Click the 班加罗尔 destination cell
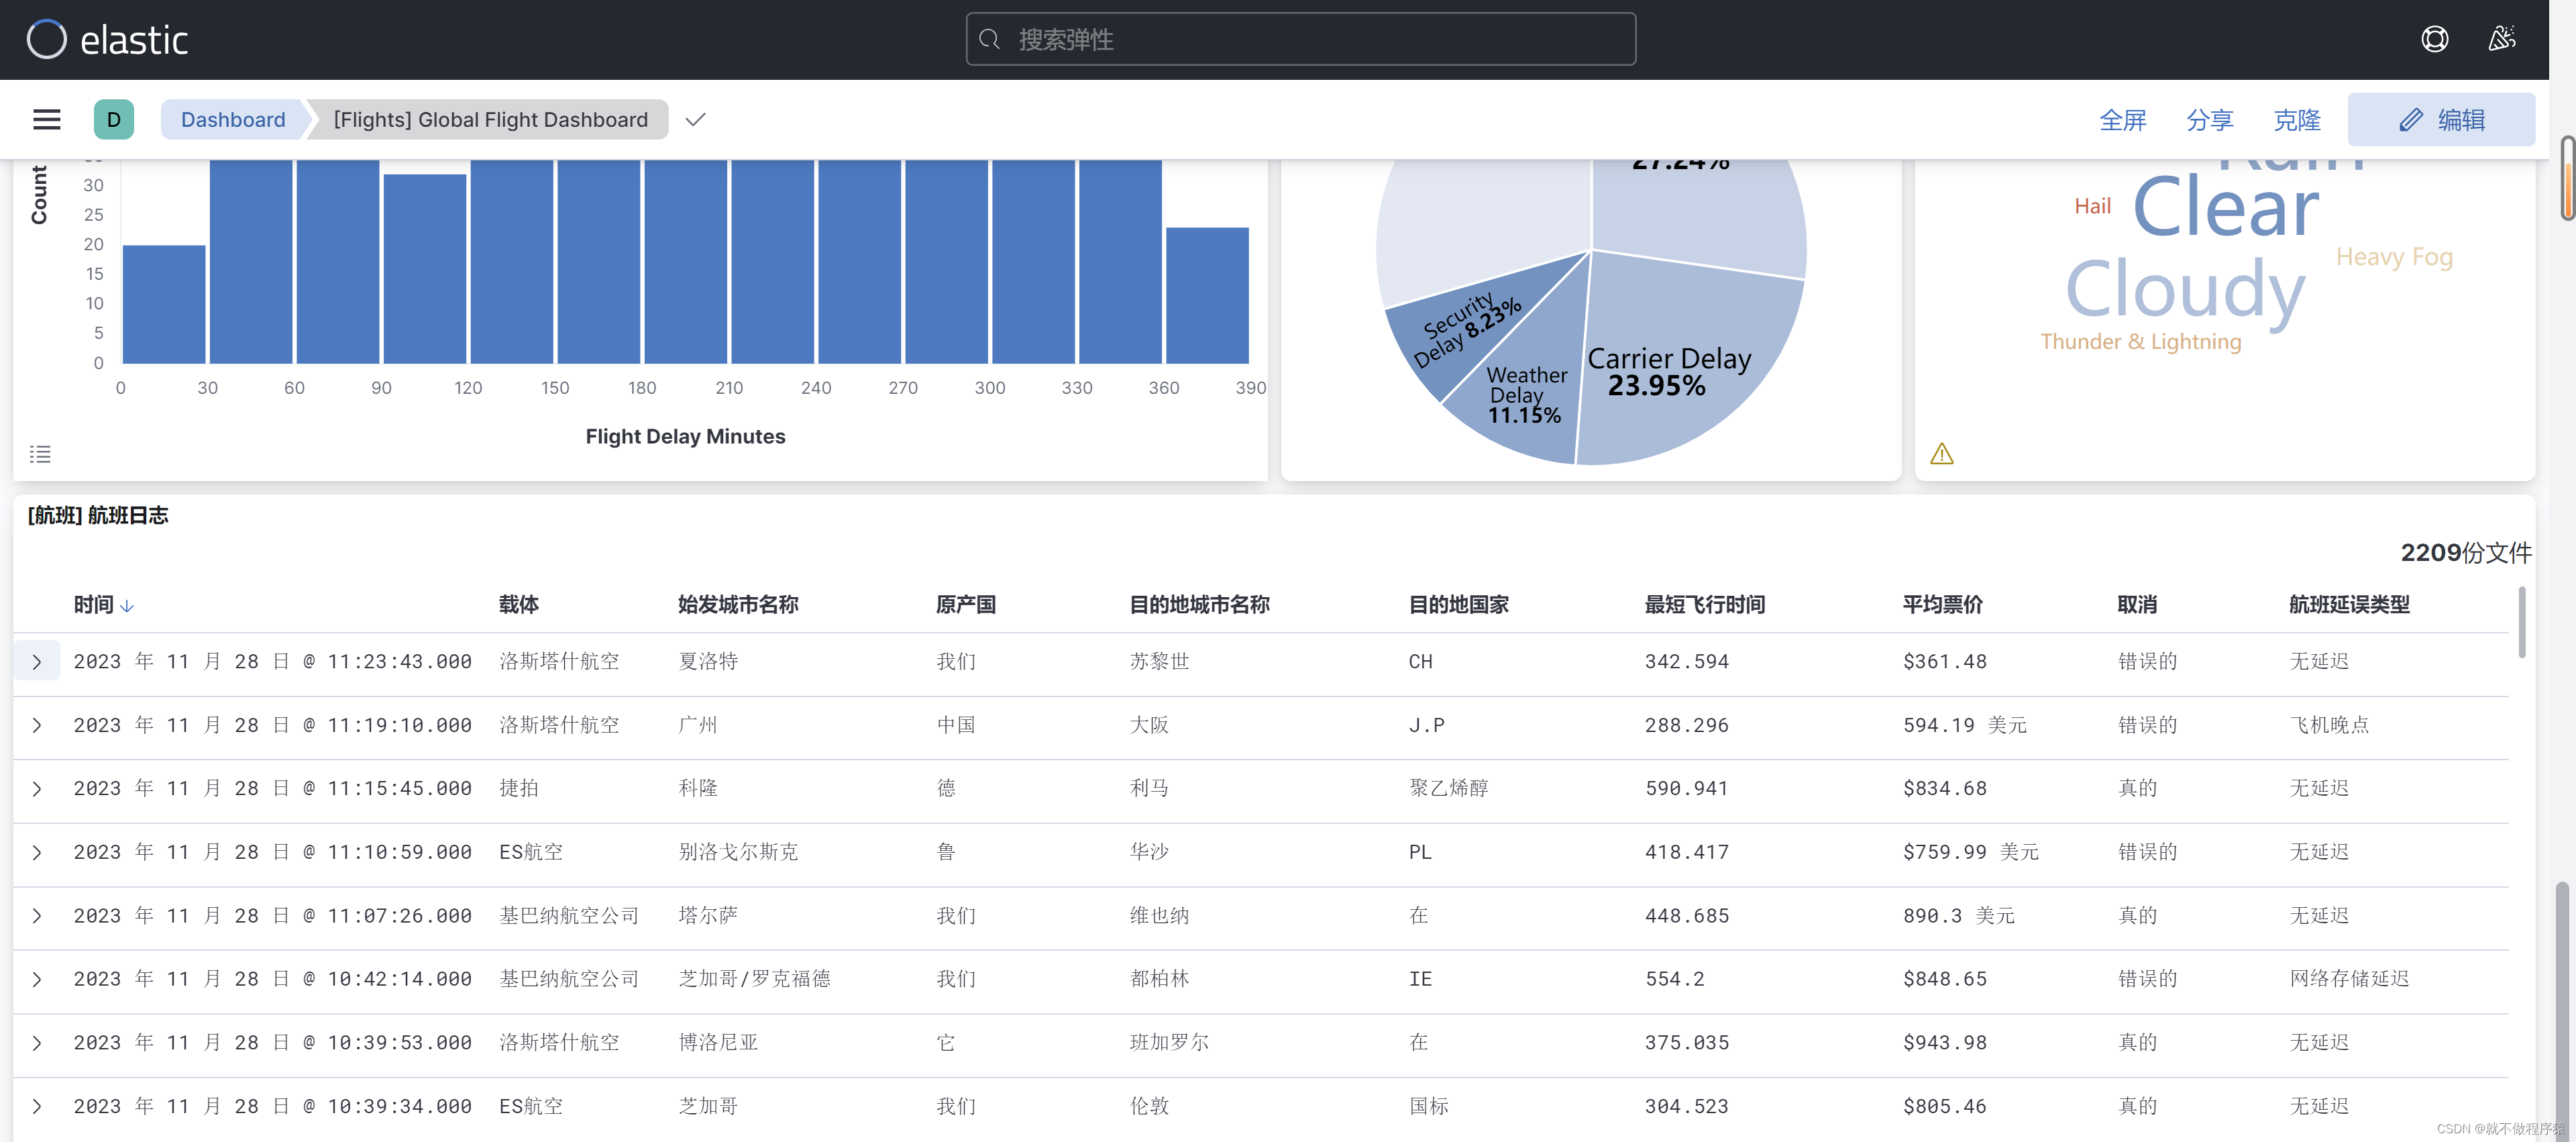This screenshot has width=2576, height=1142. (x=1169, y=1043)
